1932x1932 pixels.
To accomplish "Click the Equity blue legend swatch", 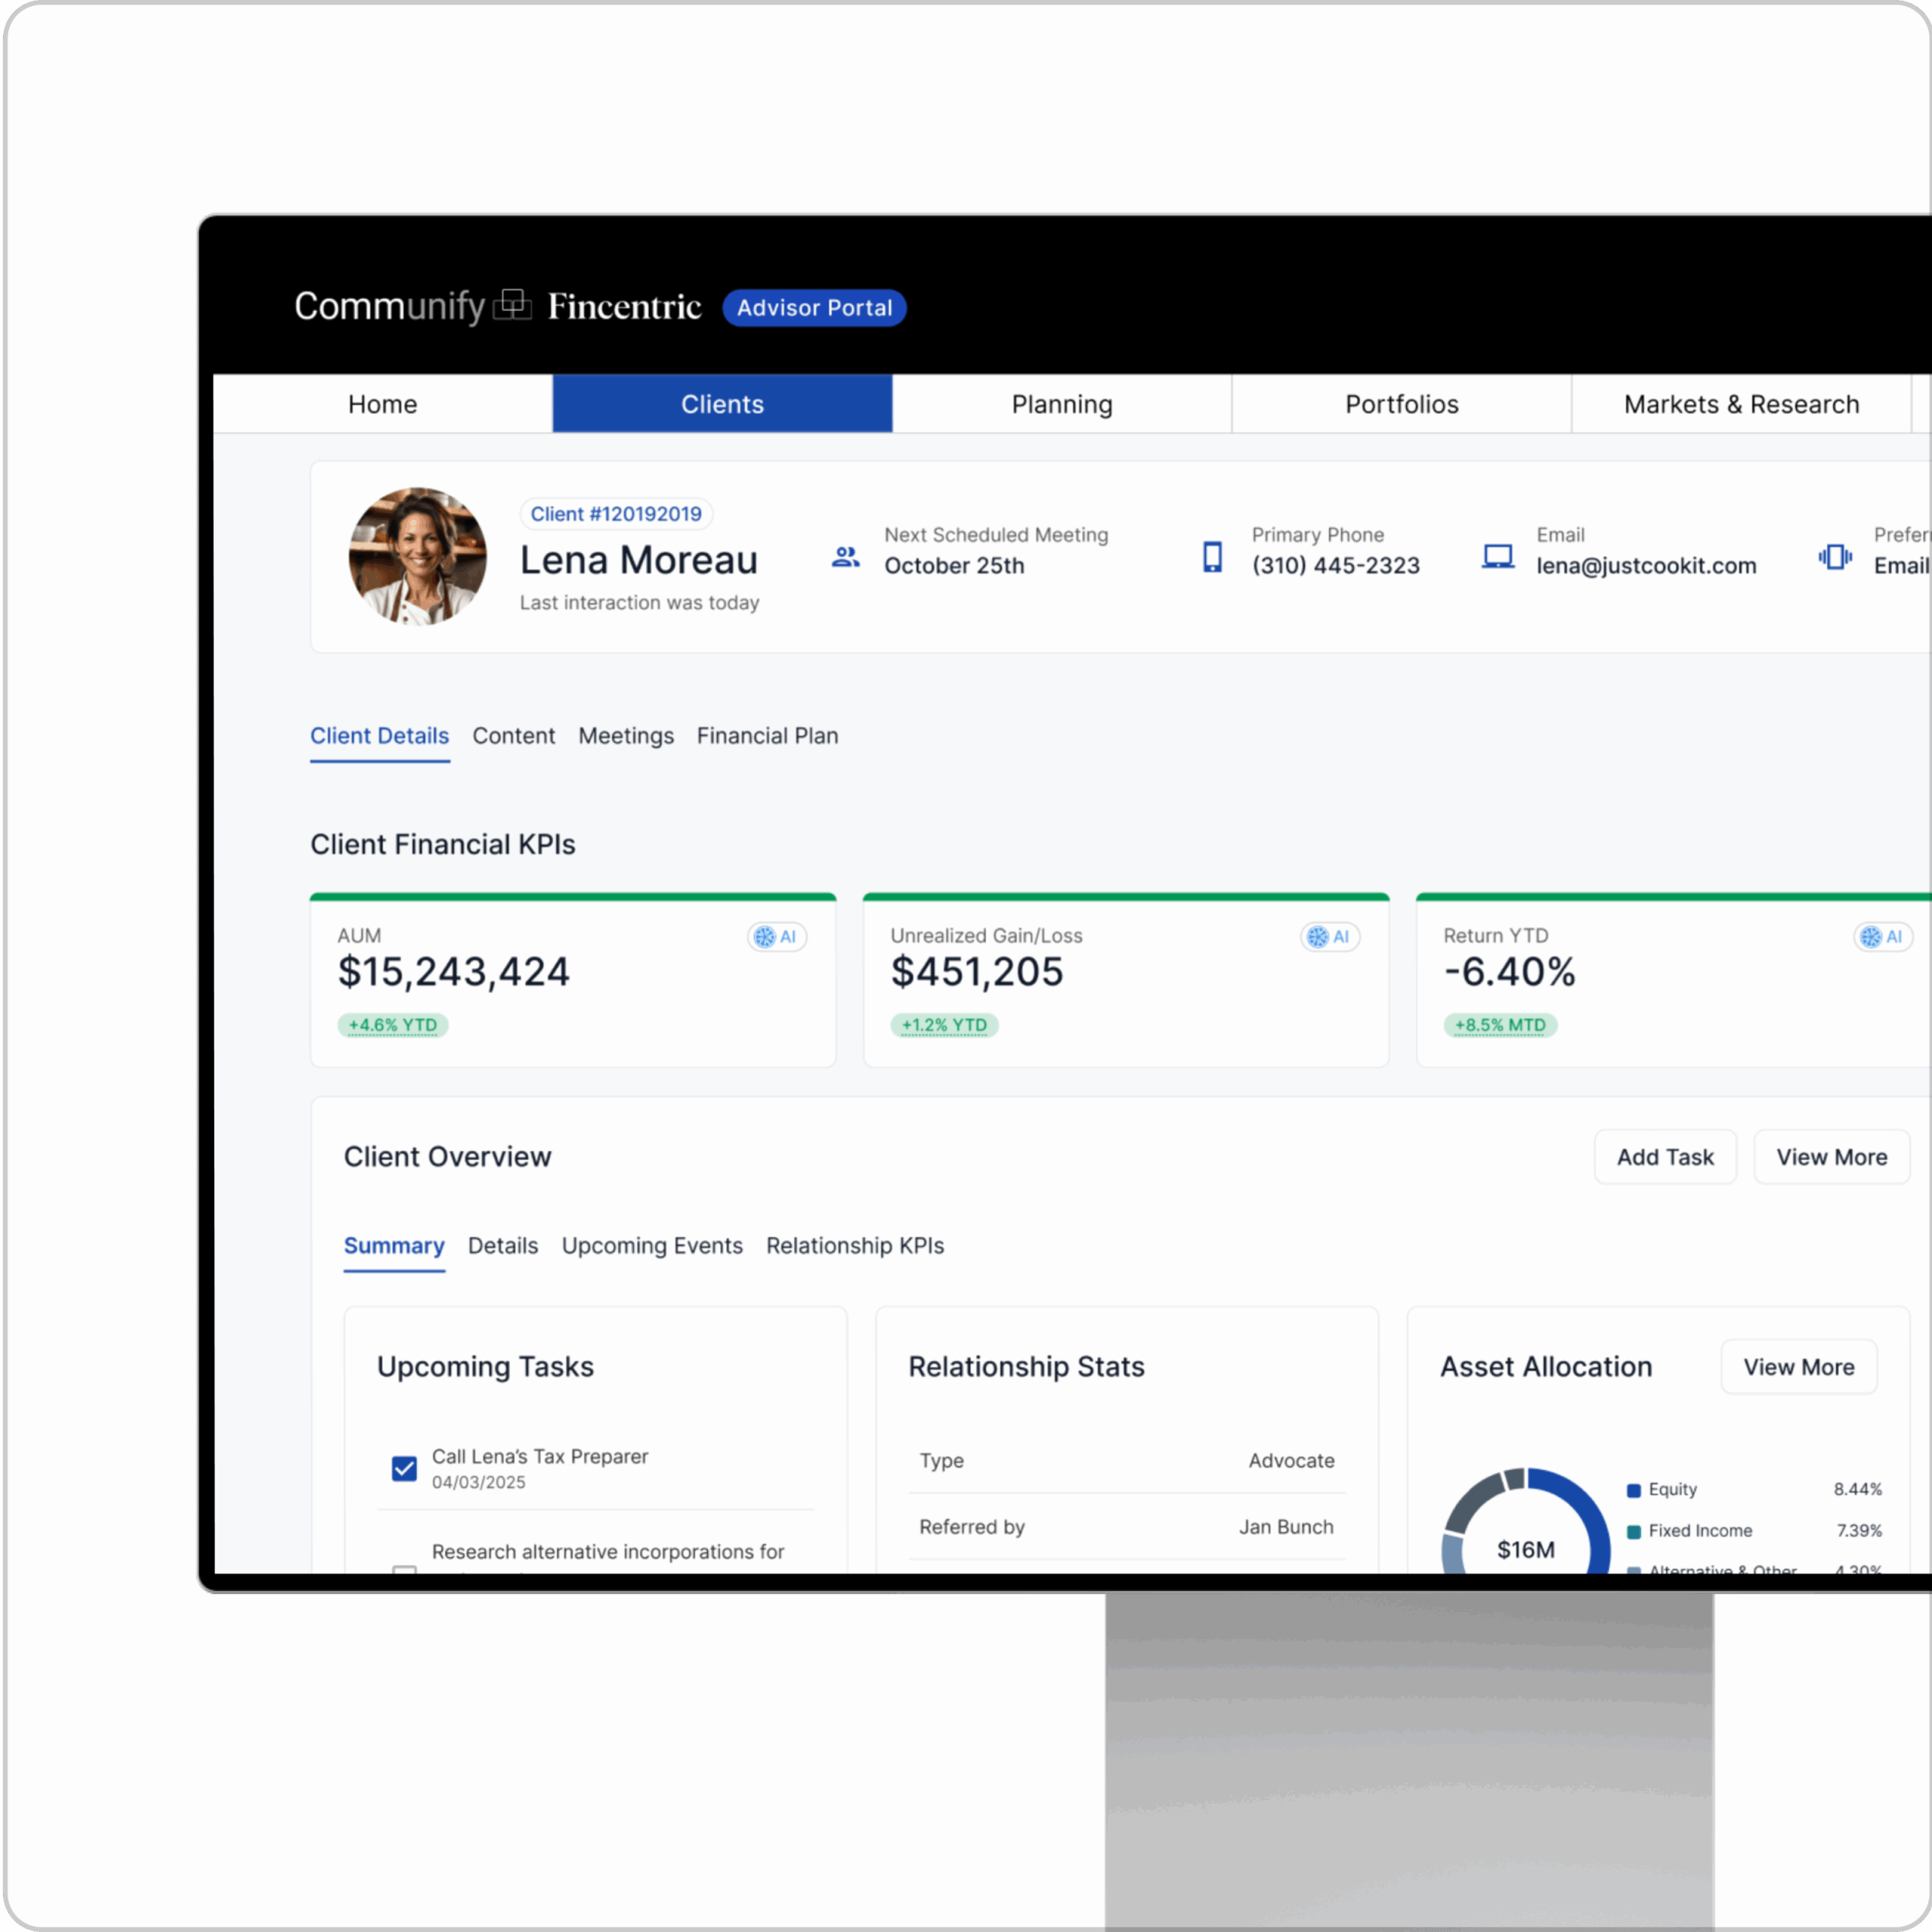I will pos(1634,1490).
